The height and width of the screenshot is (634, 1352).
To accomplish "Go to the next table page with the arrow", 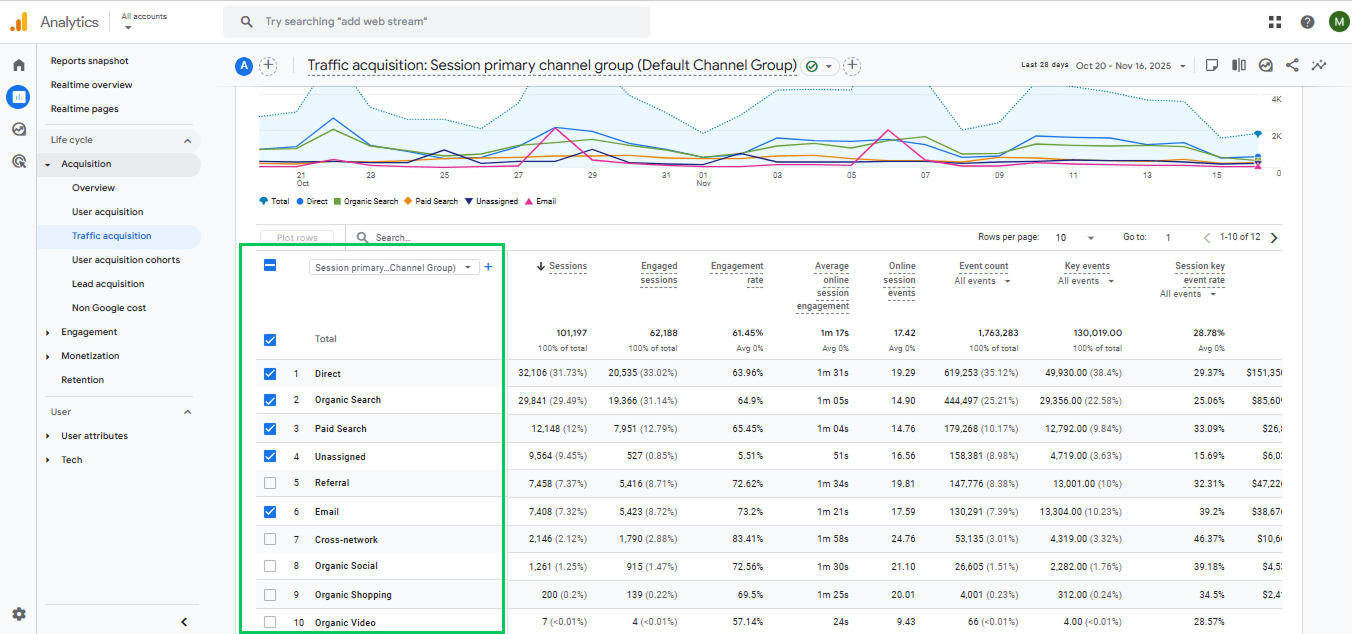I will [1273, 236].
